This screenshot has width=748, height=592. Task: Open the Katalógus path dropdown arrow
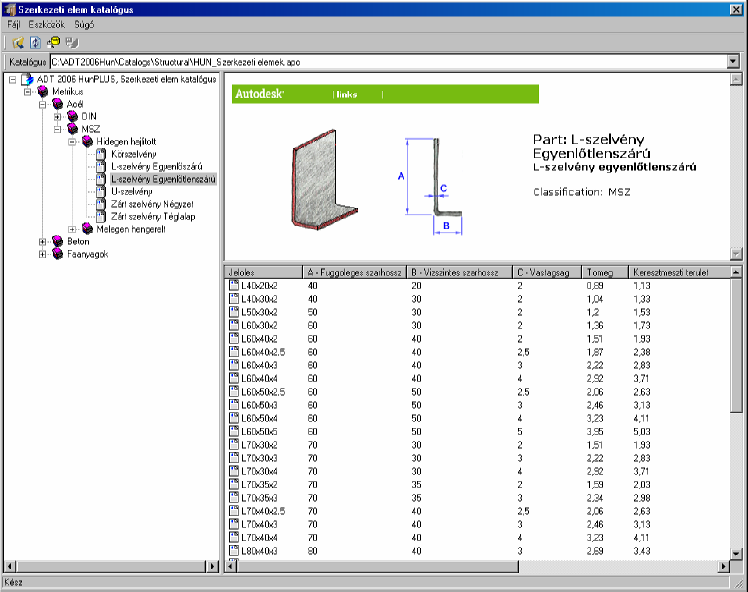733,62
